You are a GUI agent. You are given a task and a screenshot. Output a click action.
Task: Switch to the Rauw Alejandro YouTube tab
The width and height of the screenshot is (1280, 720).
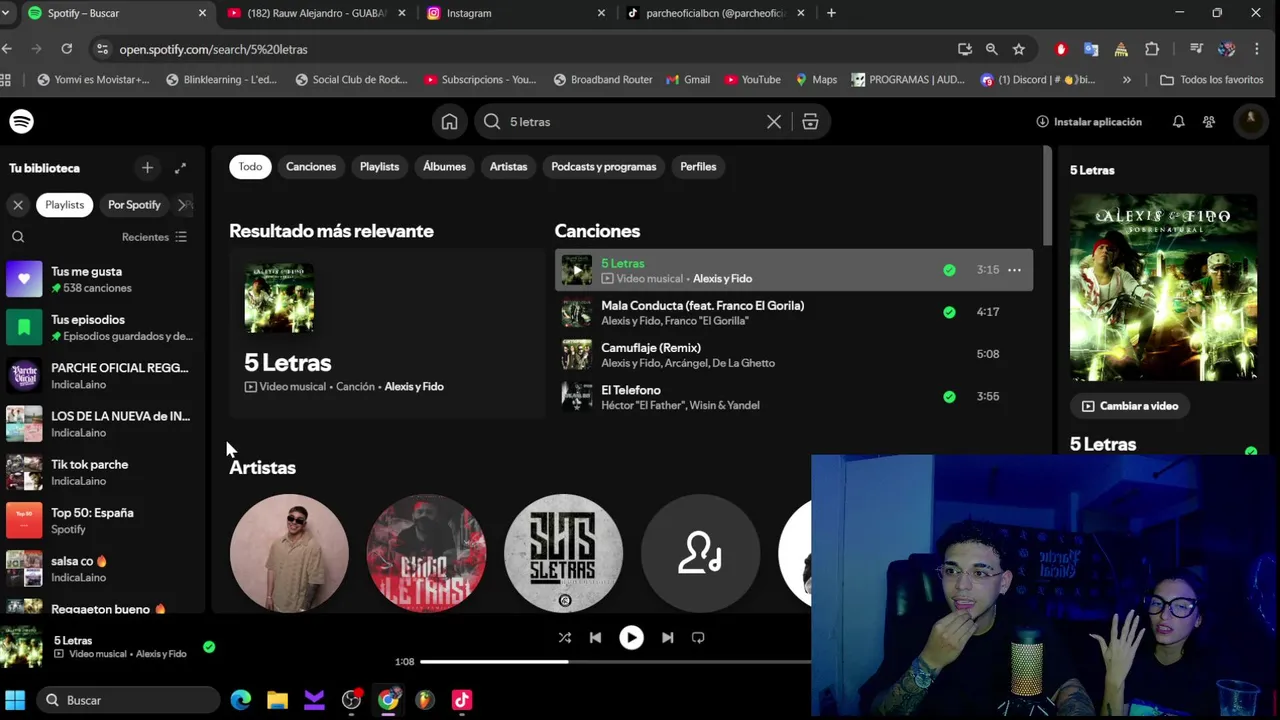316,13
